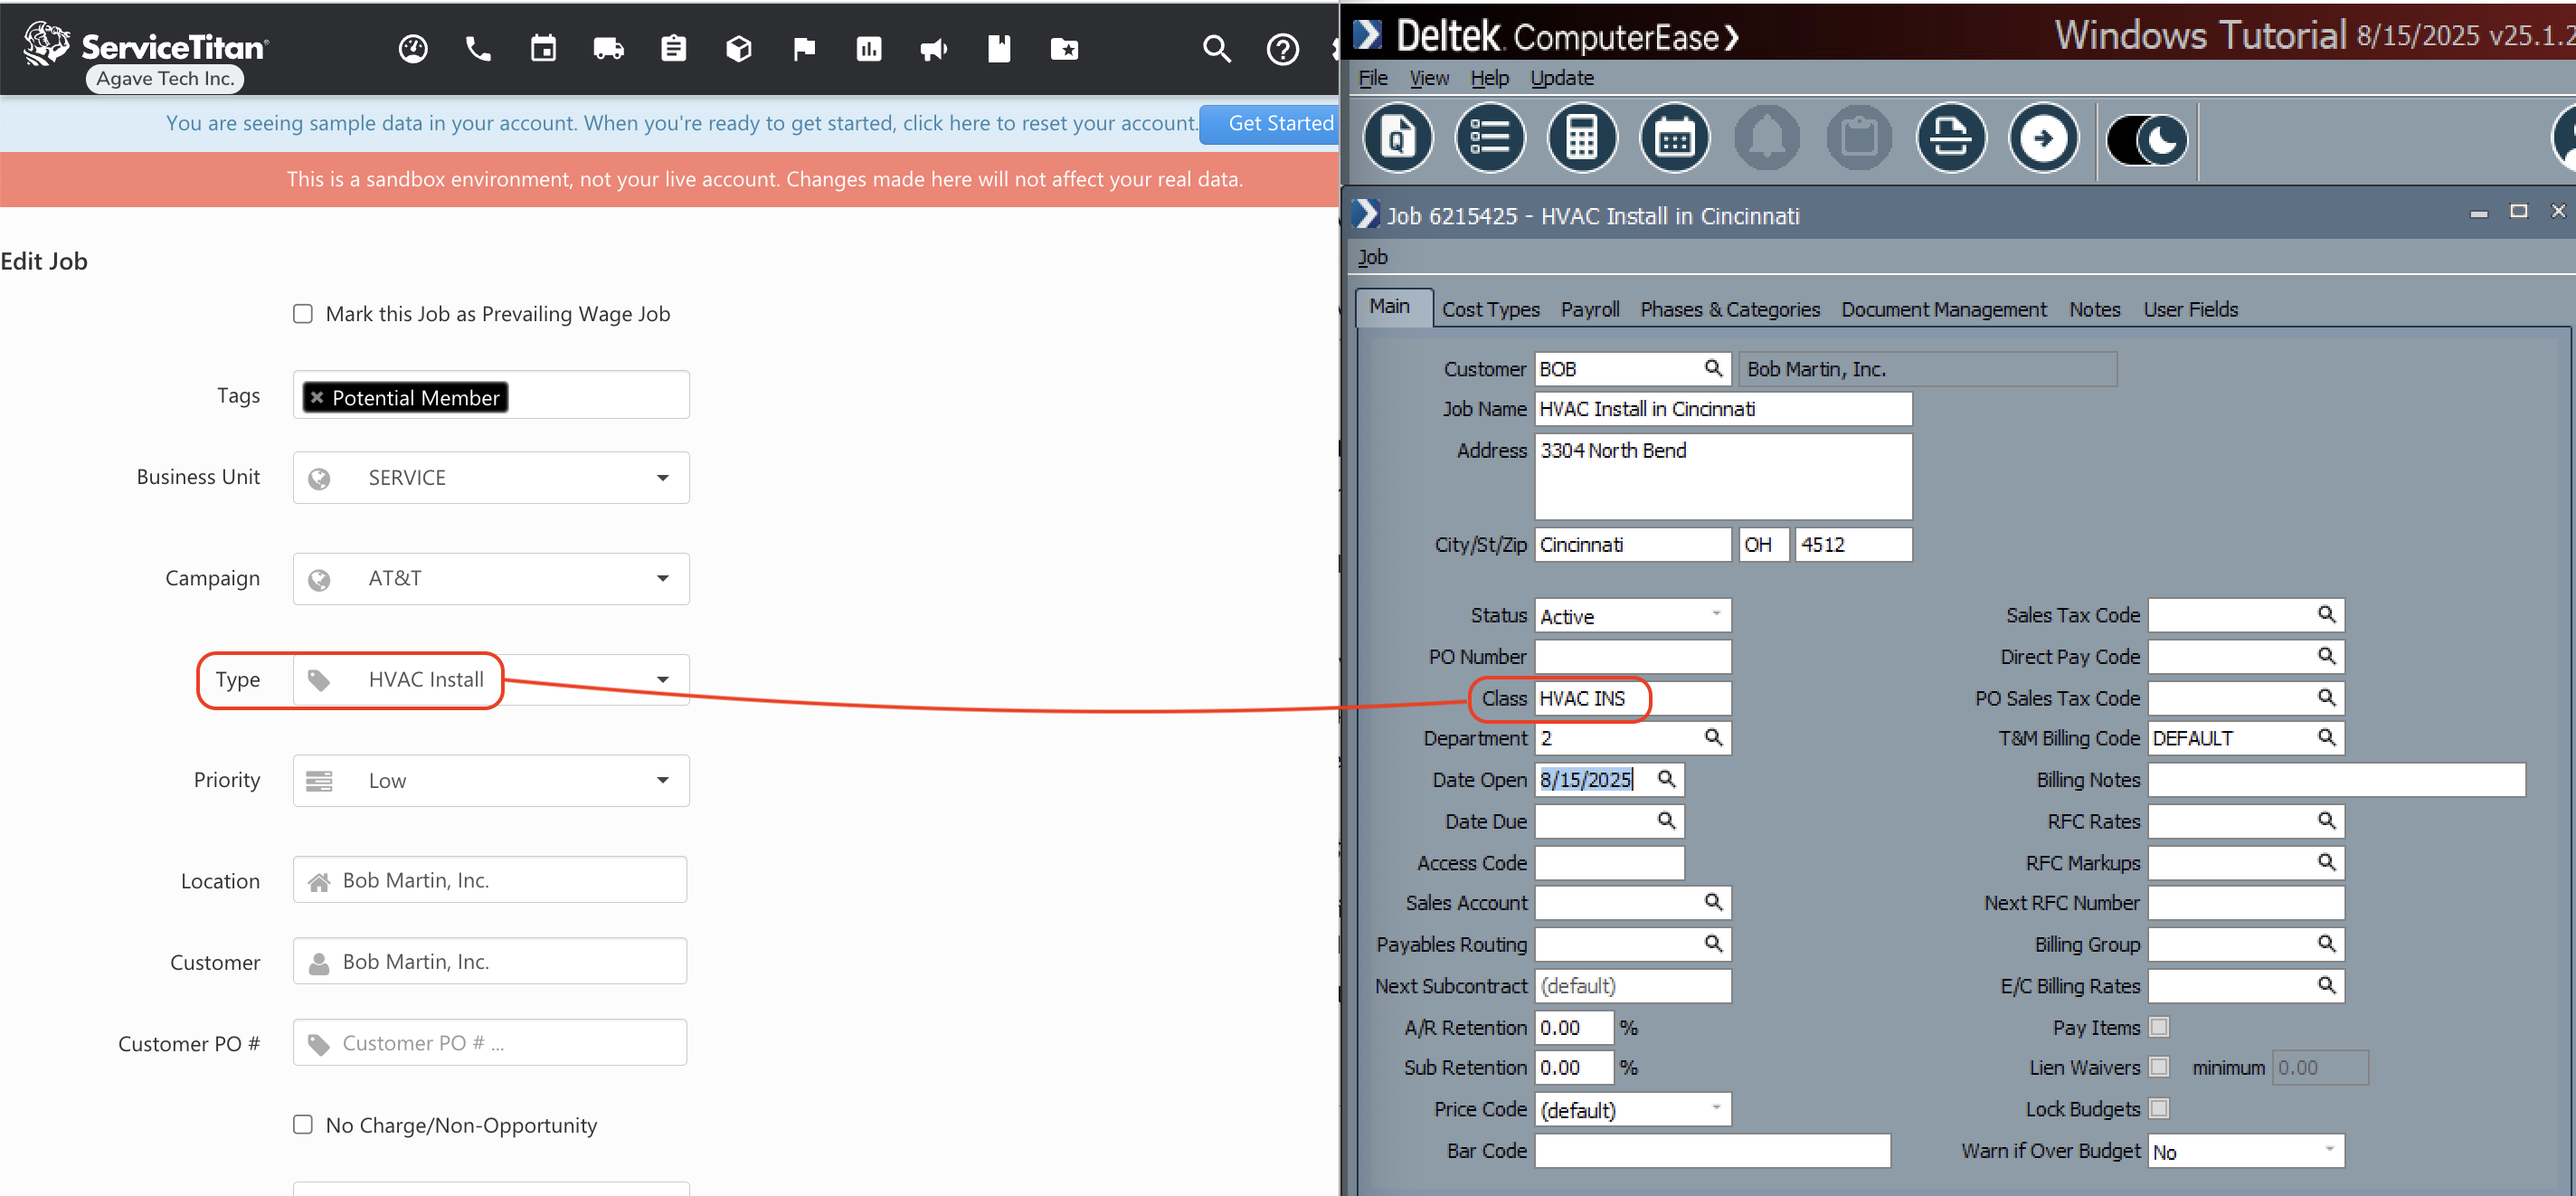Screen dimensions: 2576x1196
Task: Click the Deltek list toolbar icon
Action: click(1490, 138)
